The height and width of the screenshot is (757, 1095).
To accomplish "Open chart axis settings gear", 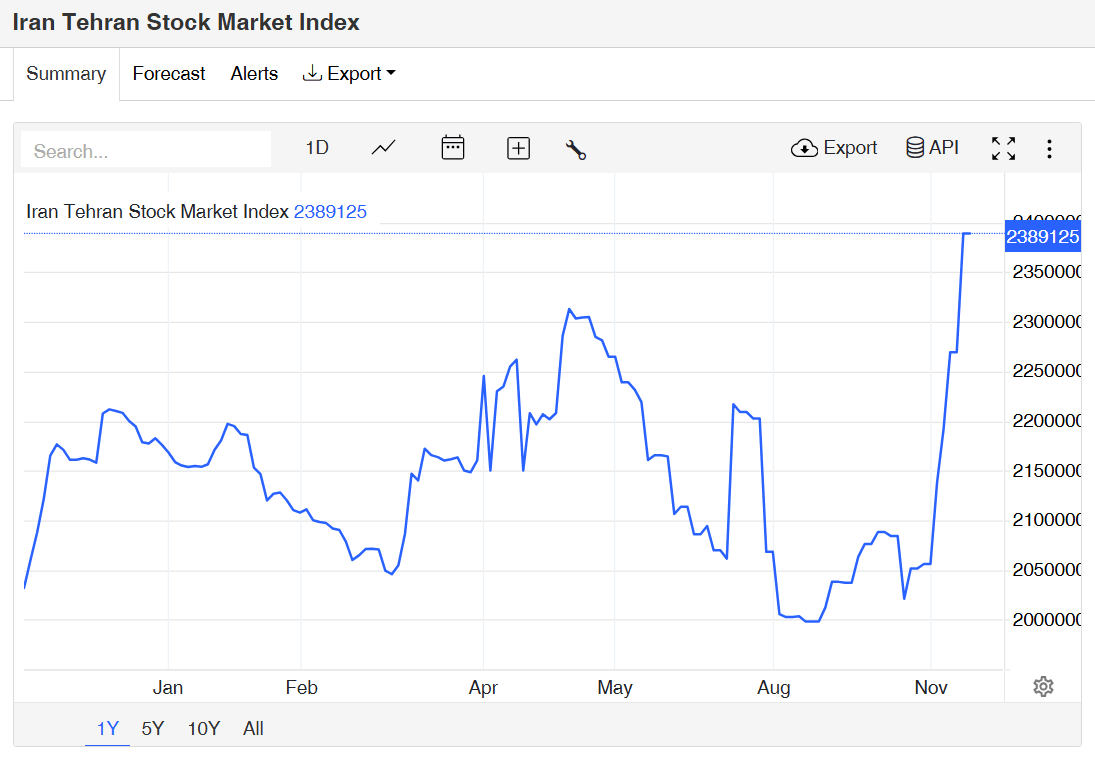I will (1043, 686).
